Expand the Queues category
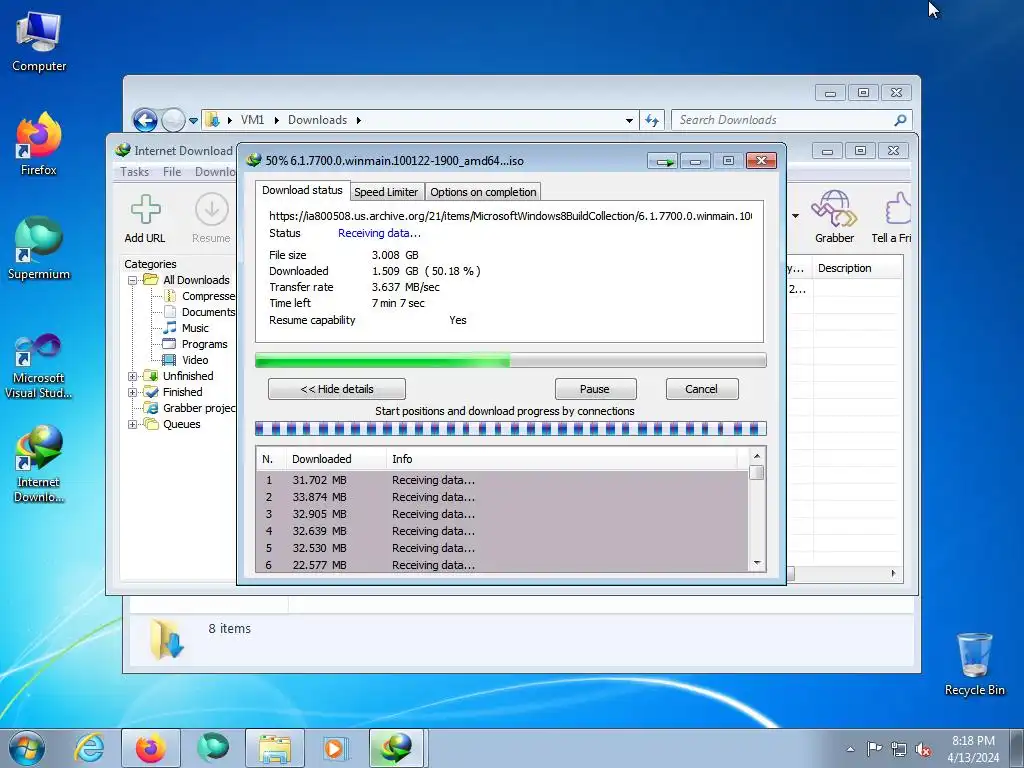 pos(133,424)
